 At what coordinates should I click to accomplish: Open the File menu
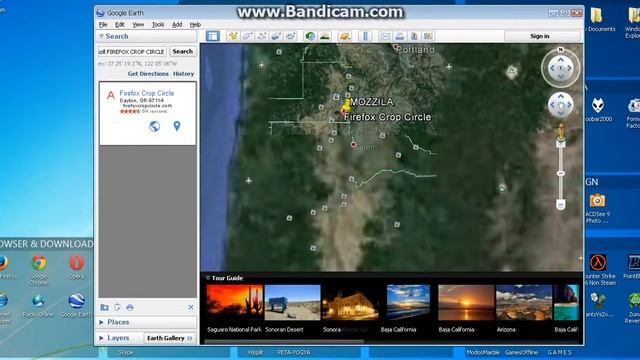(x=103, y=24)
